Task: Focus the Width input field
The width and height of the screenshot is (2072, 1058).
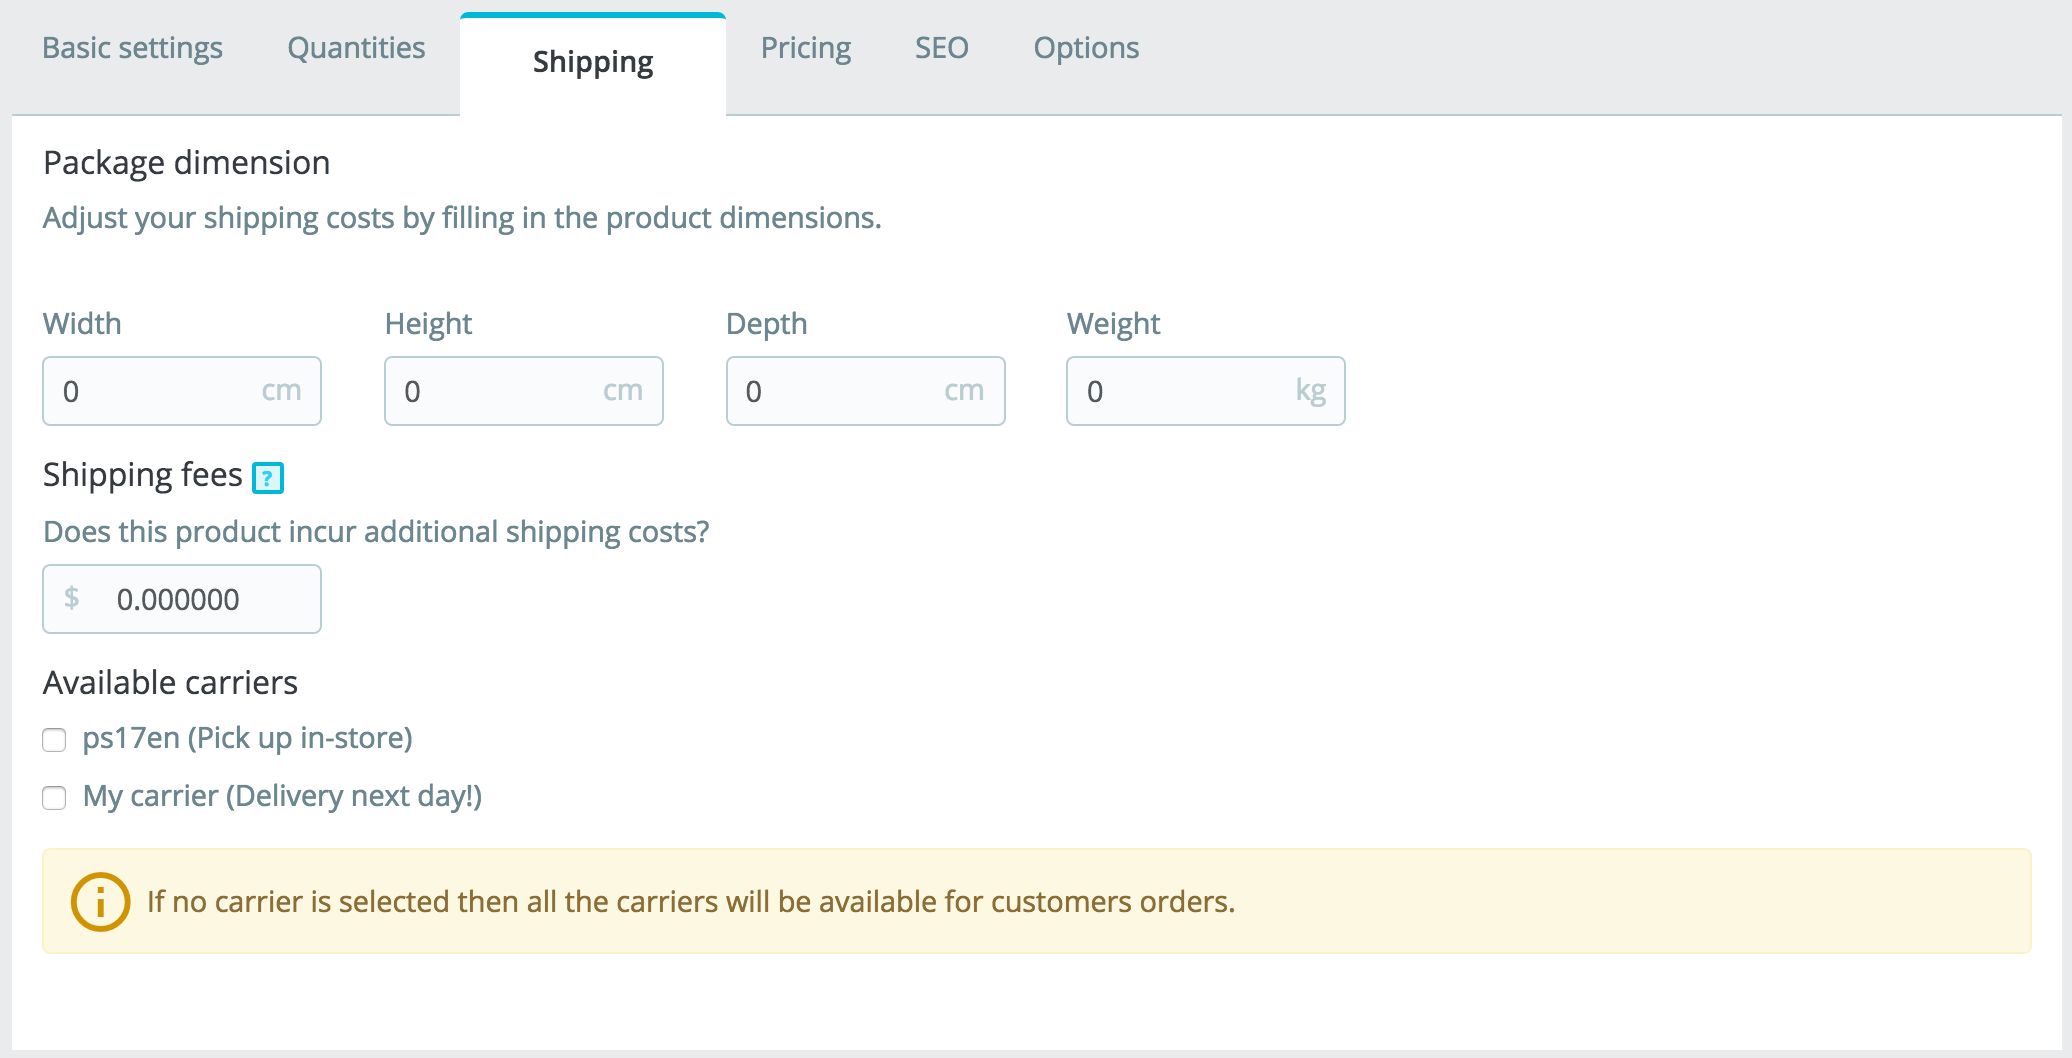Action: pyautogui.click(x=182, y=391)
